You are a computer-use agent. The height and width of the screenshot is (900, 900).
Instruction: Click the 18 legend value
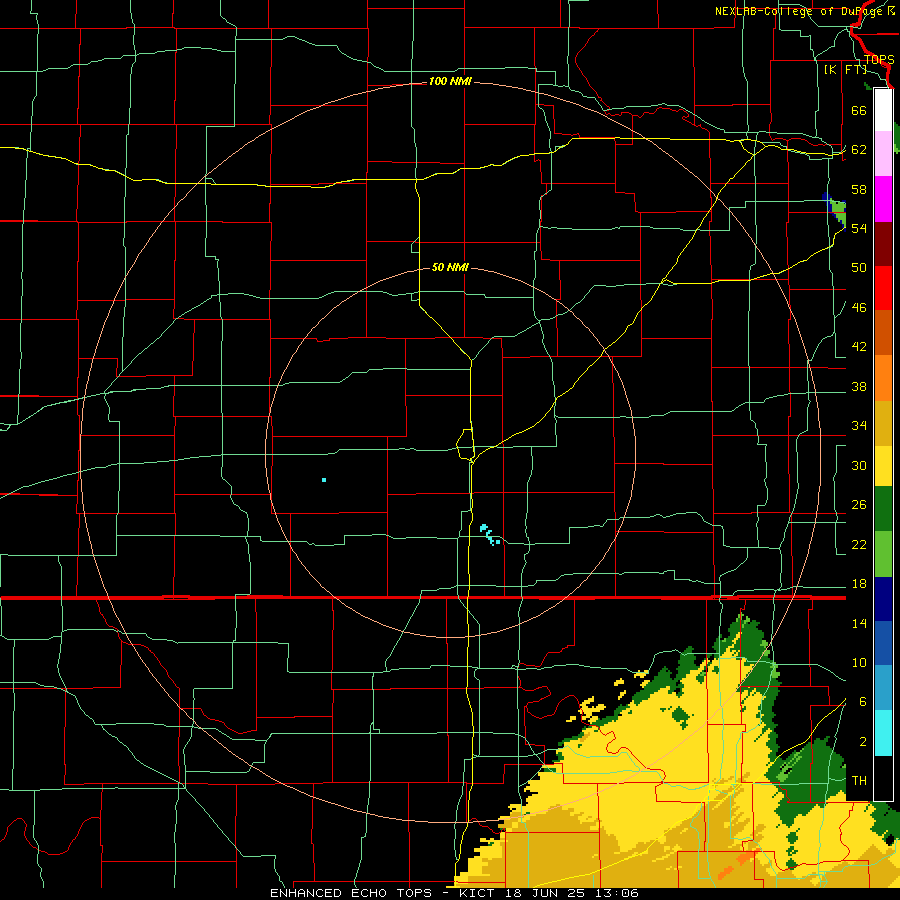859,584
